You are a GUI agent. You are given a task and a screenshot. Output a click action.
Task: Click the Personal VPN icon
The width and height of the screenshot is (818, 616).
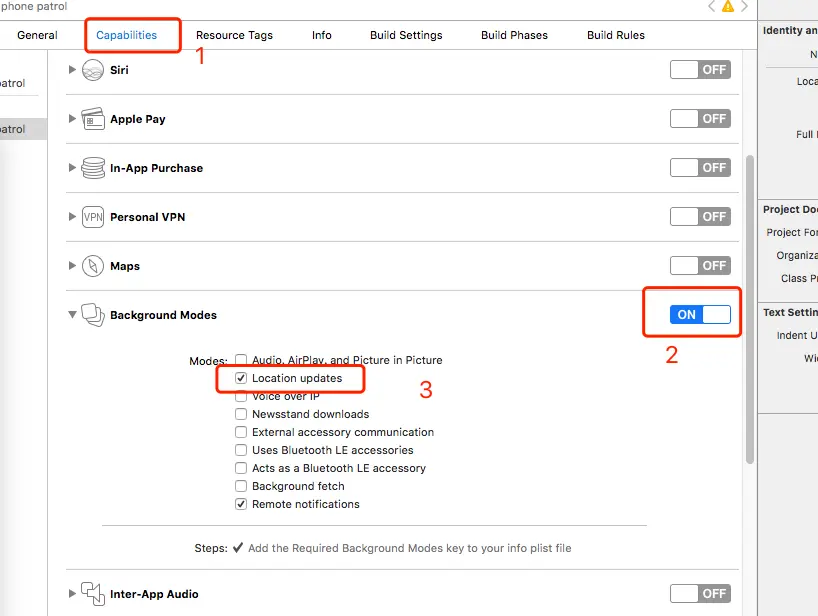93,217
